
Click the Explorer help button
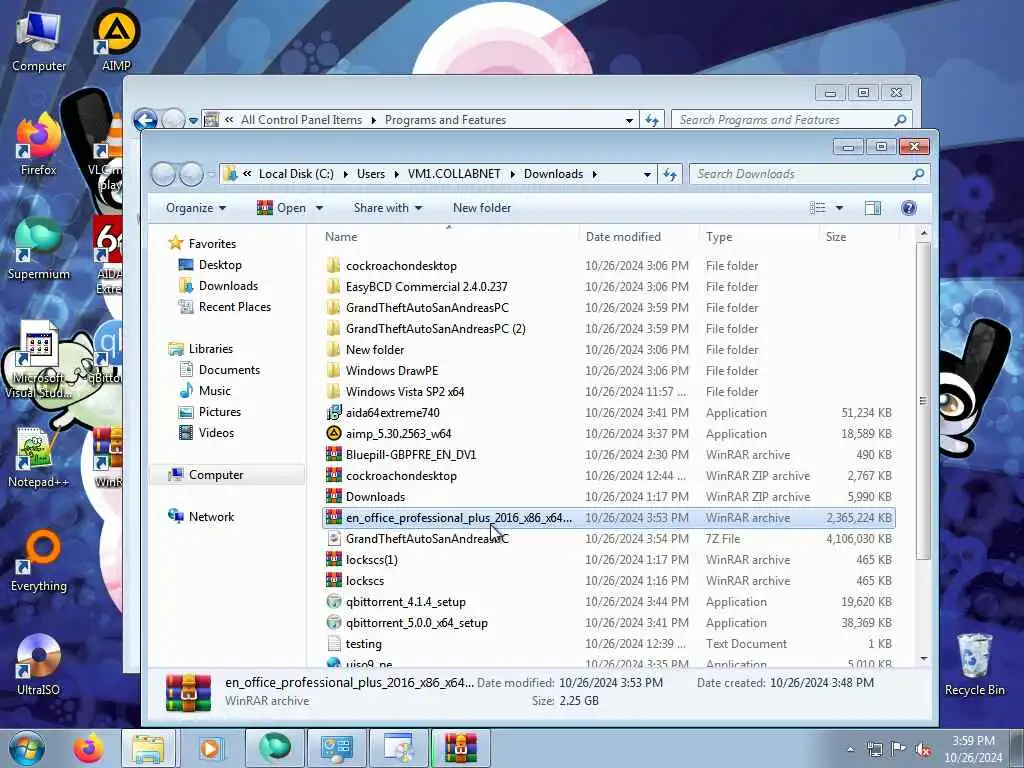tap(908, 208)
